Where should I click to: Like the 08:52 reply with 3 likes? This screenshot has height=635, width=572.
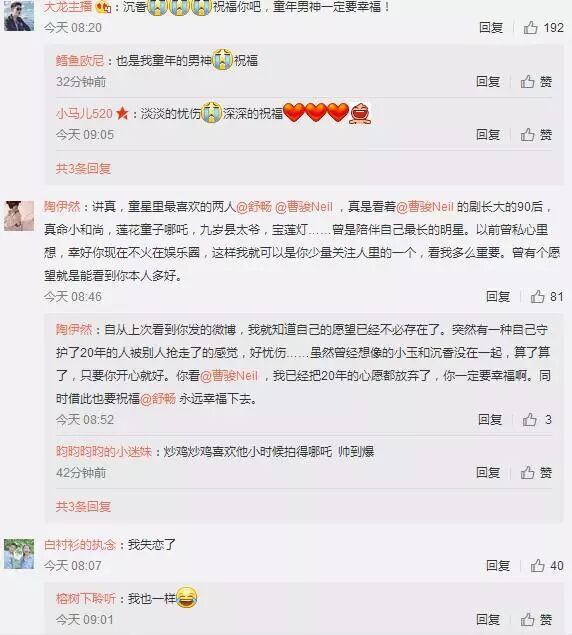pos(537,420)
